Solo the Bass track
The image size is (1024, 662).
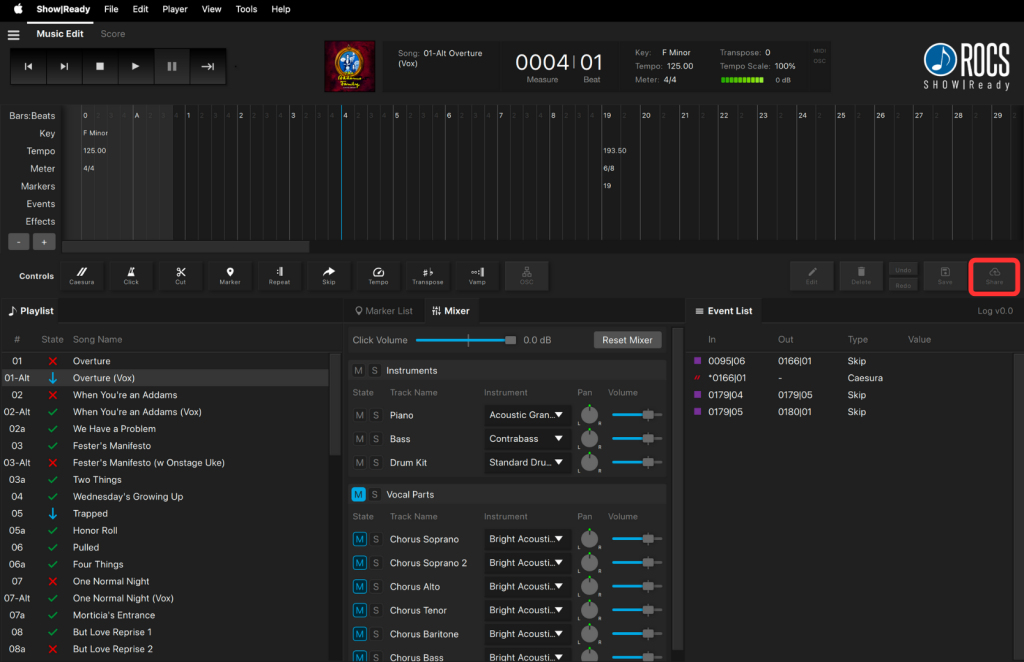pyautogui.click(x=376, y=439)
